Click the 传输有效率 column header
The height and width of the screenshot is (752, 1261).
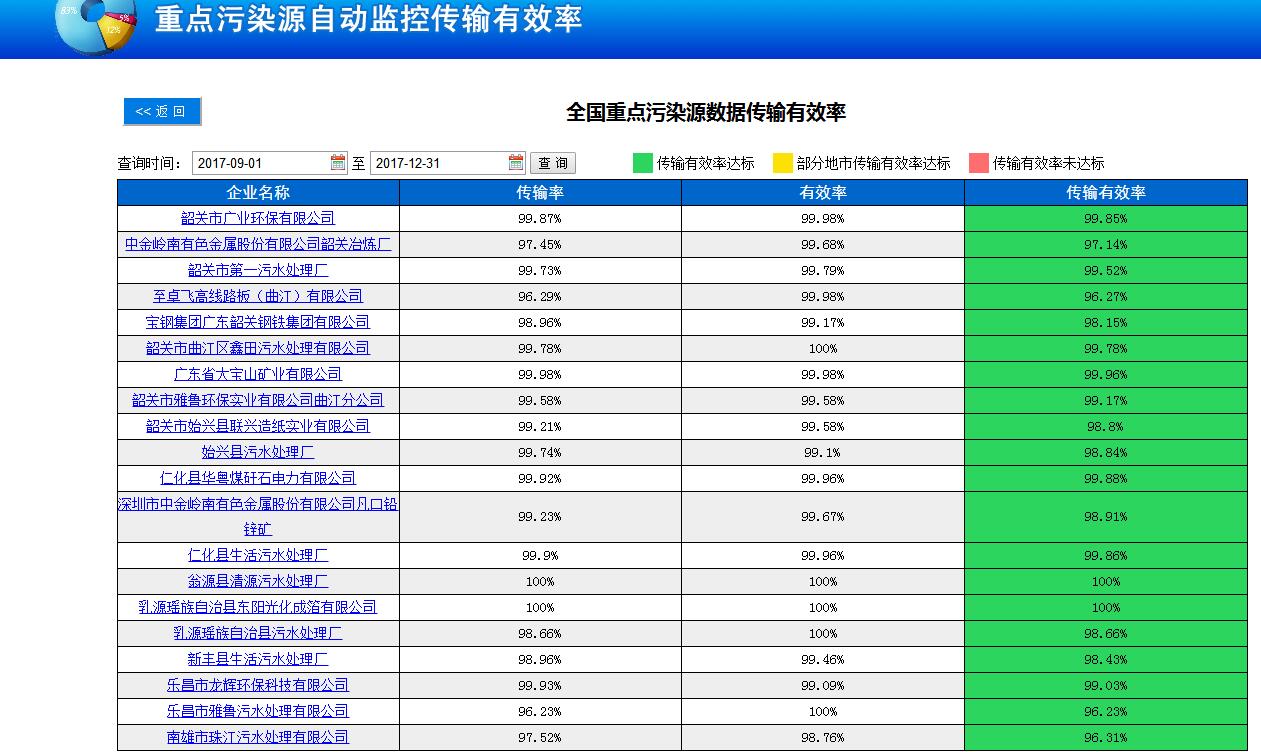click(1106, 192)
